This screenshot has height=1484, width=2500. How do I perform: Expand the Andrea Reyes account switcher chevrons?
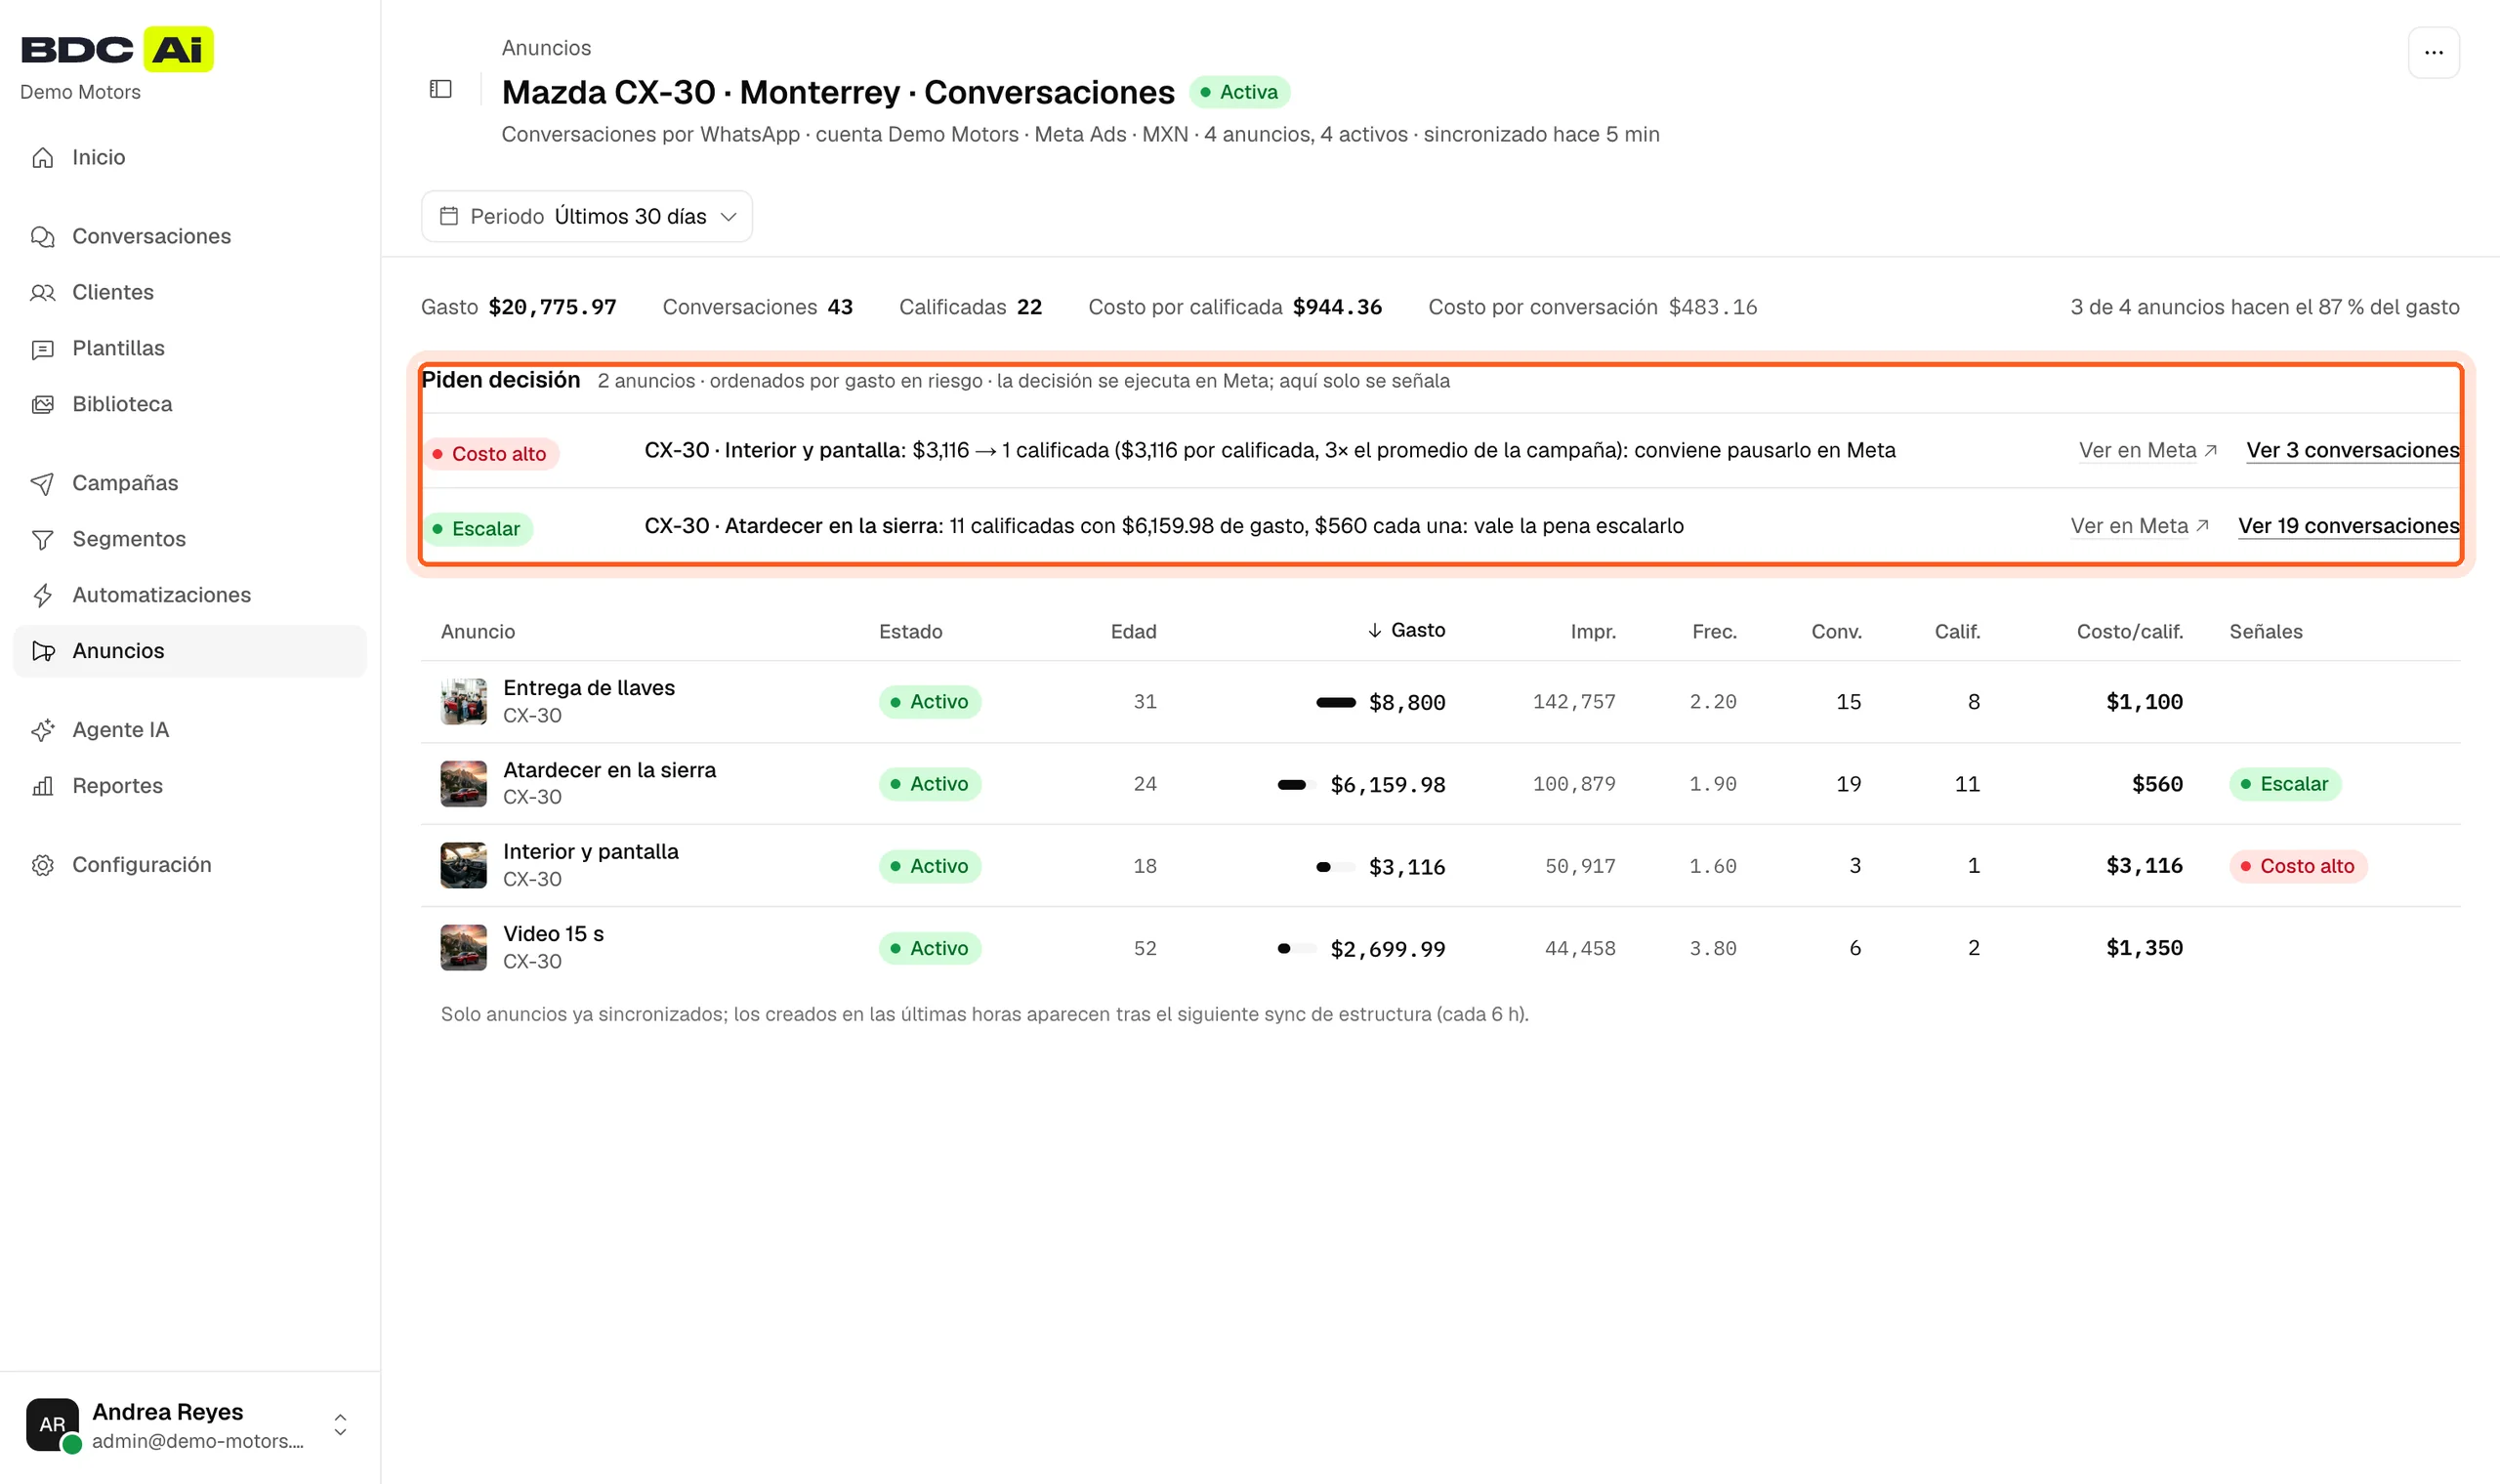click(x=340, y=1425)
